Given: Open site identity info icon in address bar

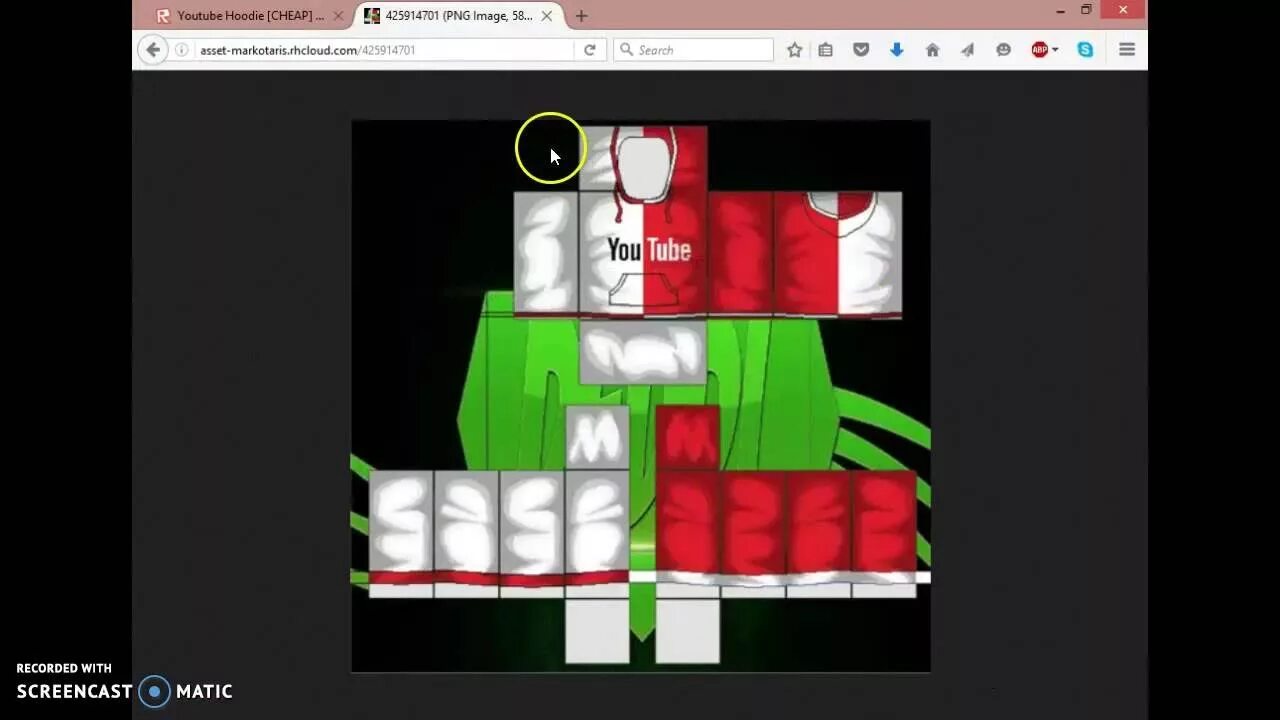Looking at the screenshot, I should coord(182,50).
